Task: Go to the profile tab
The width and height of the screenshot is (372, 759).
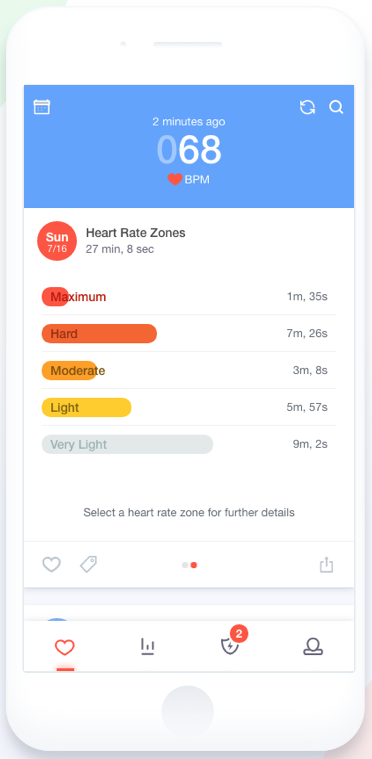Action: click(x=313, y=647)
